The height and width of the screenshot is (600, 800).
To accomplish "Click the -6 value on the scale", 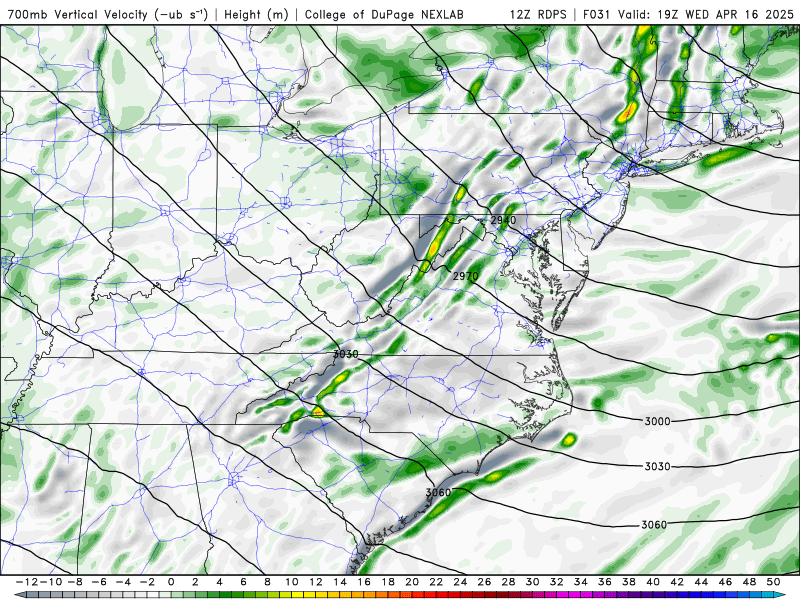I will pyautogui.click(x=99, y=582).
